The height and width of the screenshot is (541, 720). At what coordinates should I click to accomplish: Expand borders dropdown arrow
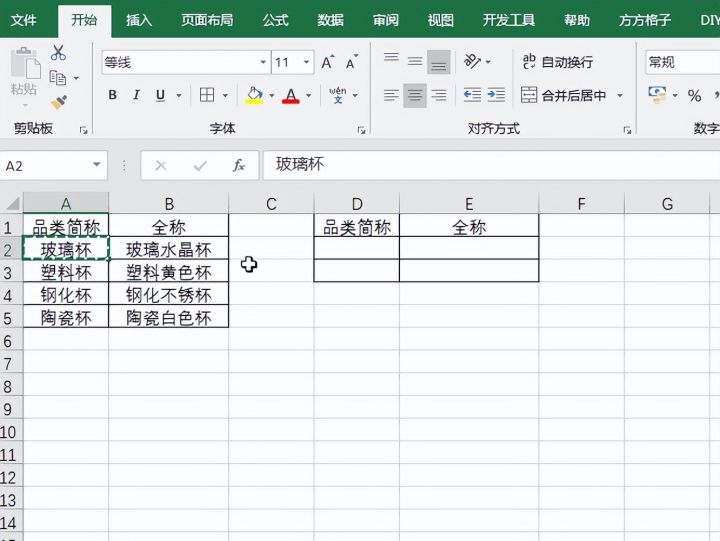click(x=225, y=96)
